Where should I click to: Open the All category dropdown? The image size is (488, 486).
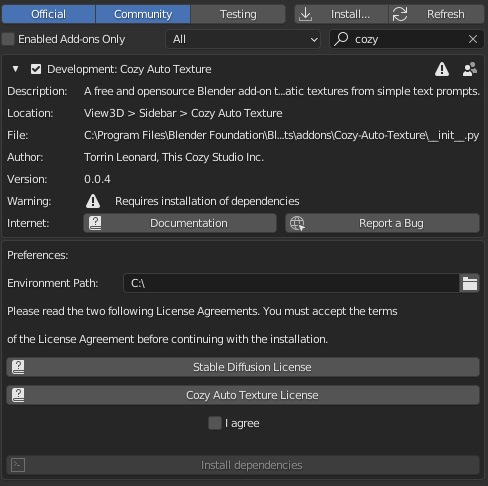click(243, 39)
